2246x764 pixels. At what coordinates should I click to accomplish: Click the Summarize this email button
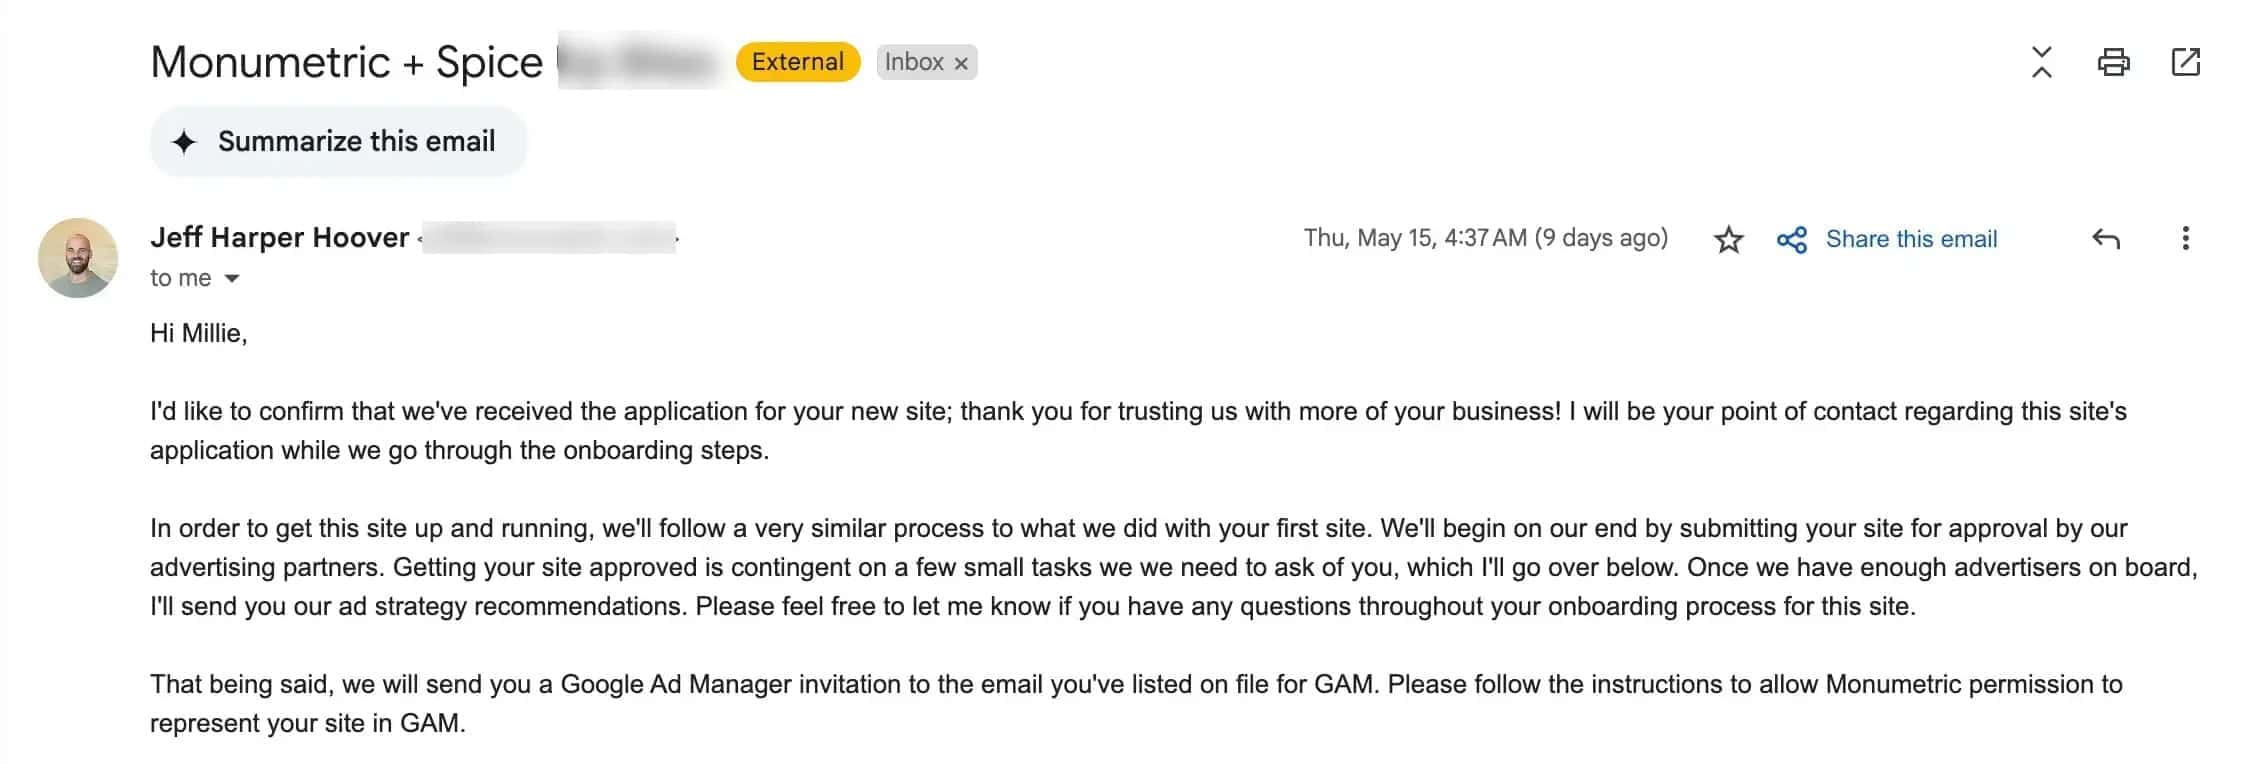(338, 142)
